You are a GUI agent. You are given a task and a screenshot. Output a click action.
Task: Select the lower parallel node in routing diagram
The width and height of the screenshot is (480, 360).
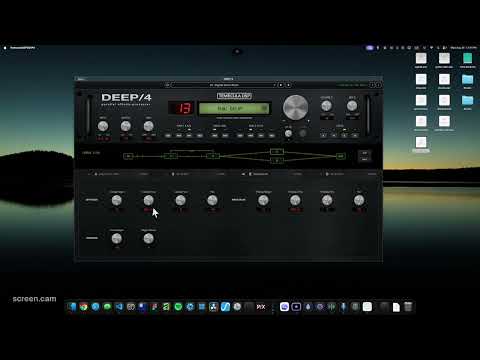[x=277, y=161]
